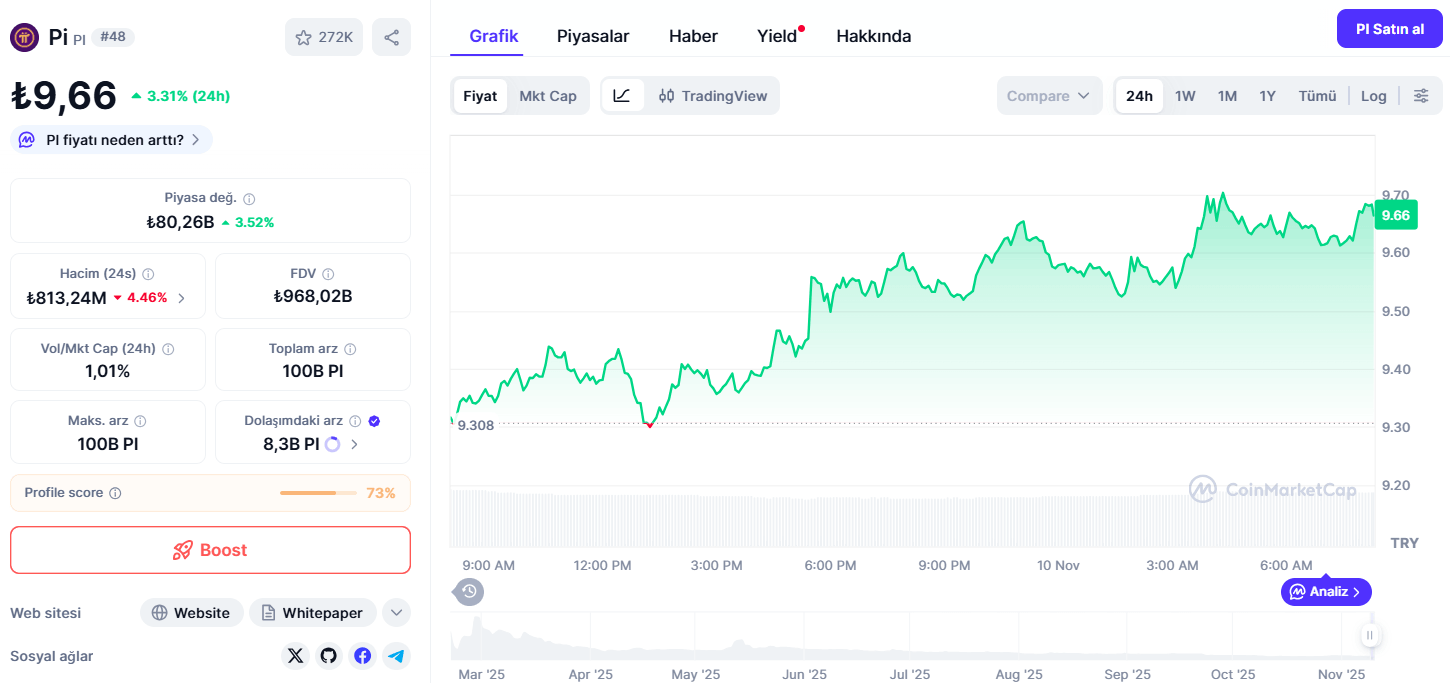Open the GitHub social link
The height and width of the screenshot is (683, 1450).
[328, 656]
